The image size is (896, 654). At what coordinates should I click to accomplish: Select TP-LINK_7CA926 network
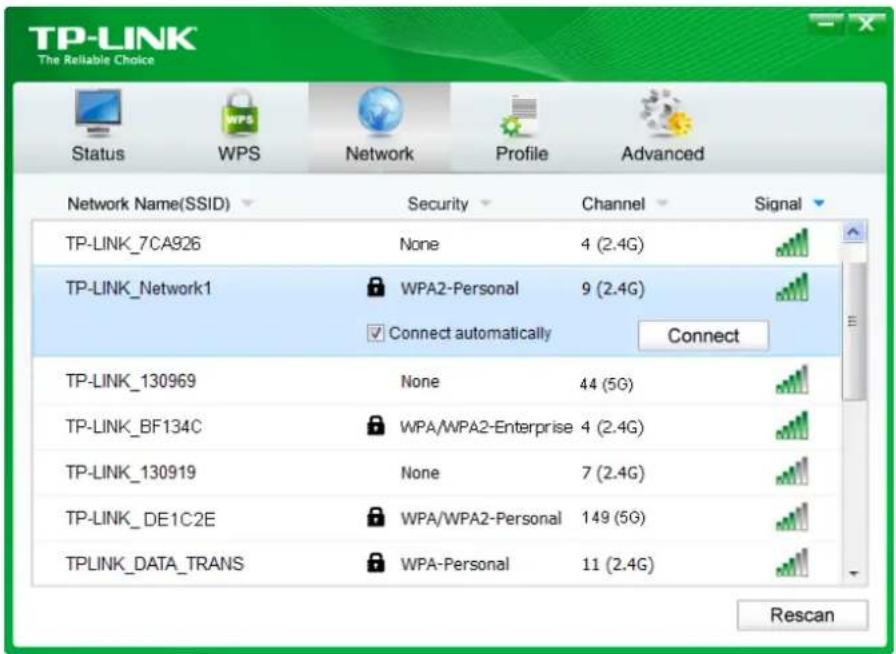point(437,244)
